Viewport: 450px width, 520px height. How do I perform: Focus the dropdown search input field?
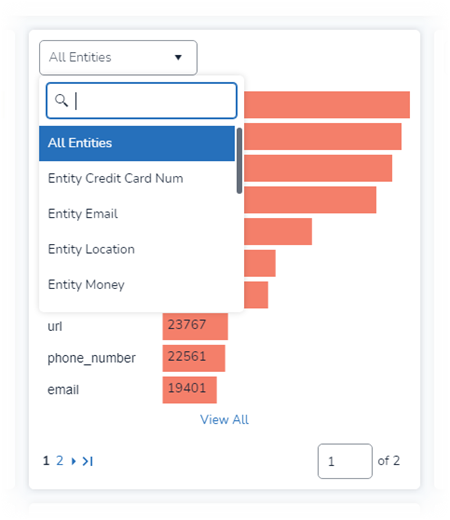point(142,101)
